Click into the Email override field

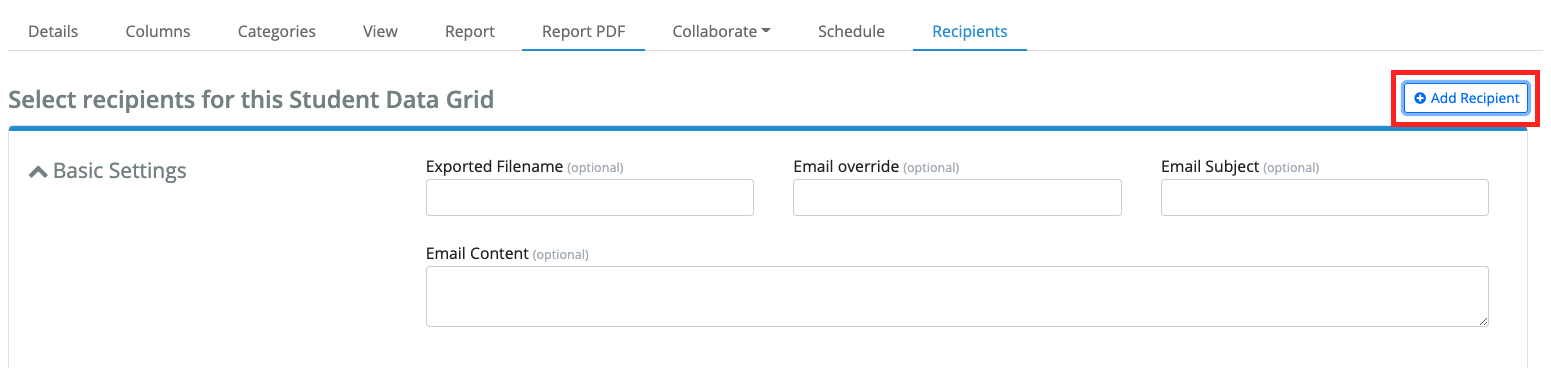[957, 198]
